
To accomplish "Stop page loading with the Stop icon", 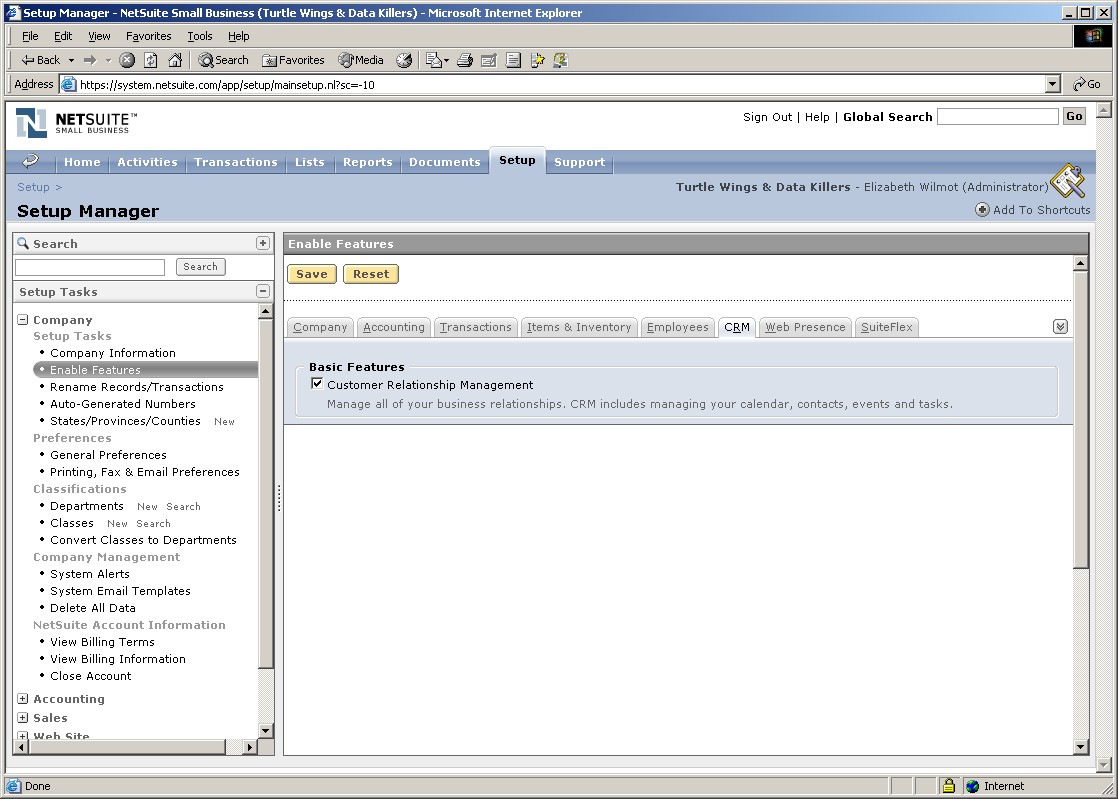I will [127, 61].
